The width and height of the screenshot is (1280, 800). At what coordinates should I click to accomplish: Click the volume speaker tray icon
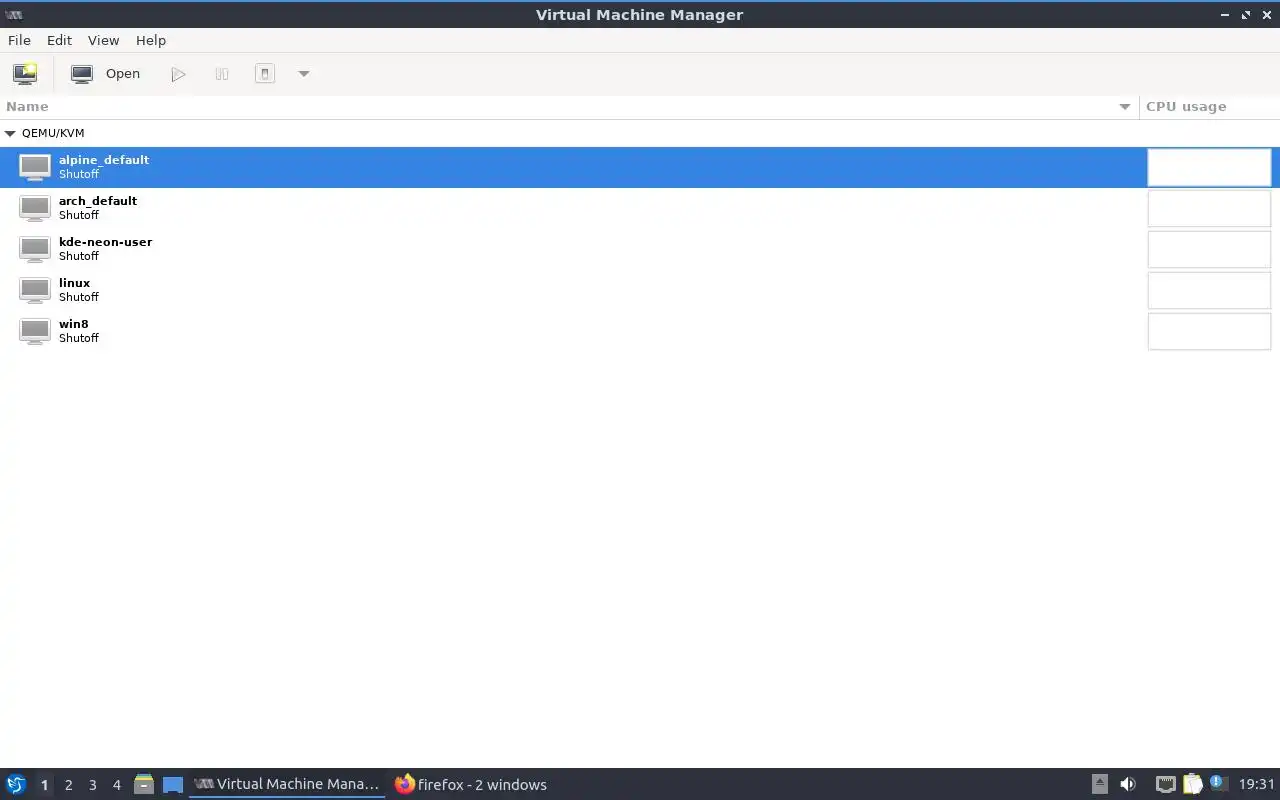point(1128,784)
